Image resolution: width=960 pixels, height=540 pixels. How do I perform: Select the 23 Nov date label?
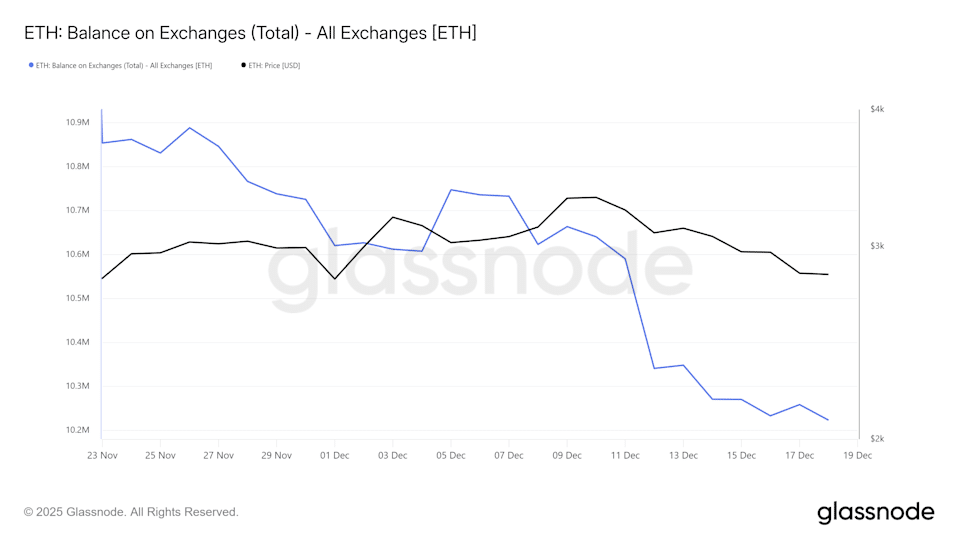click(x=102, y=455)
